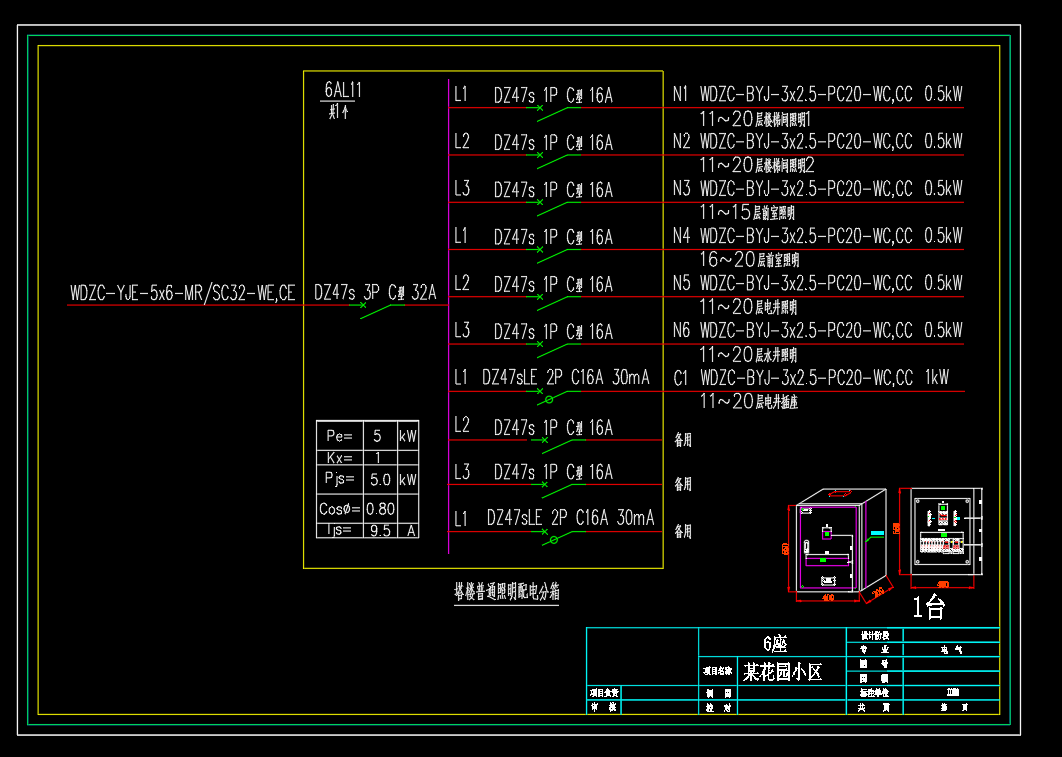
Task: Select the Ijs value 9.5 cell
Action: tap(381, 530)
